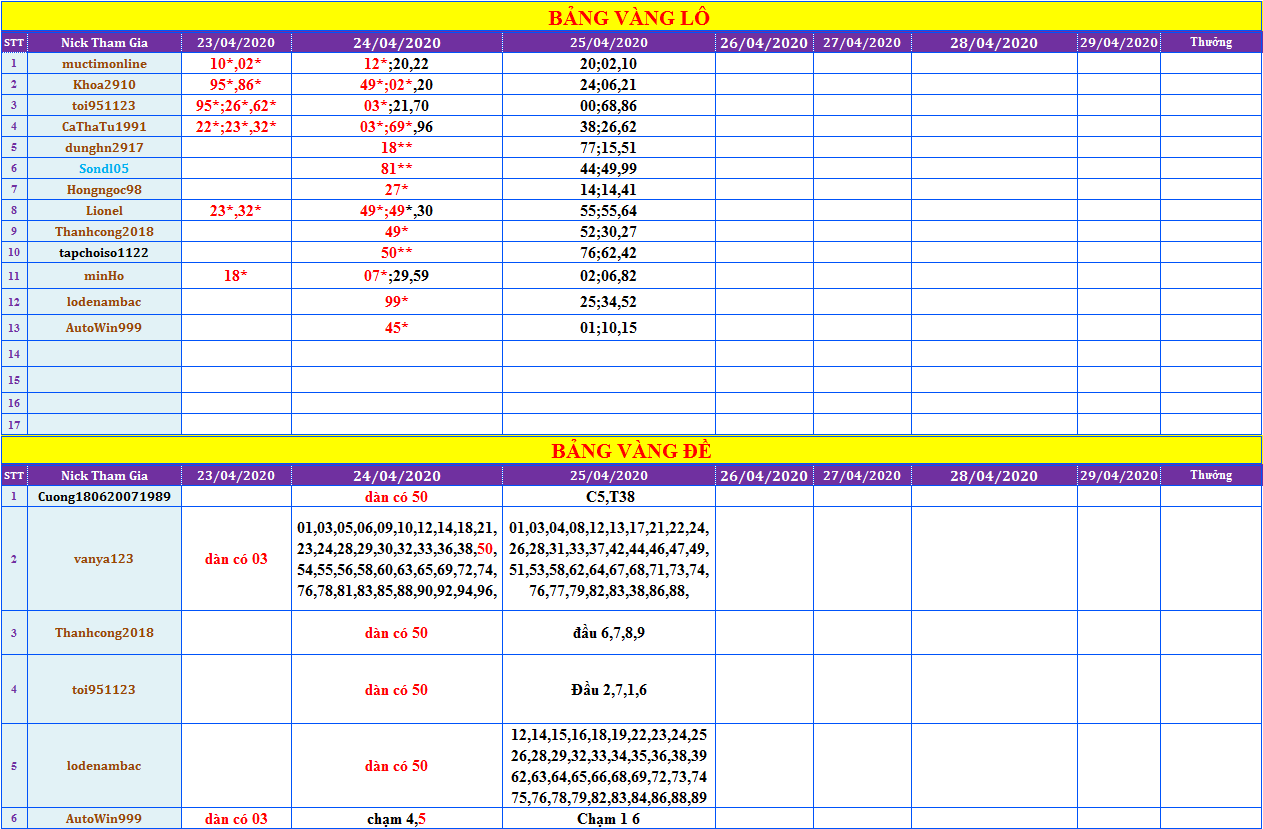This screenshot has height=829, width=1263.
Task: Select 'toi951123' in the Lô table
Action: [104, 105]
